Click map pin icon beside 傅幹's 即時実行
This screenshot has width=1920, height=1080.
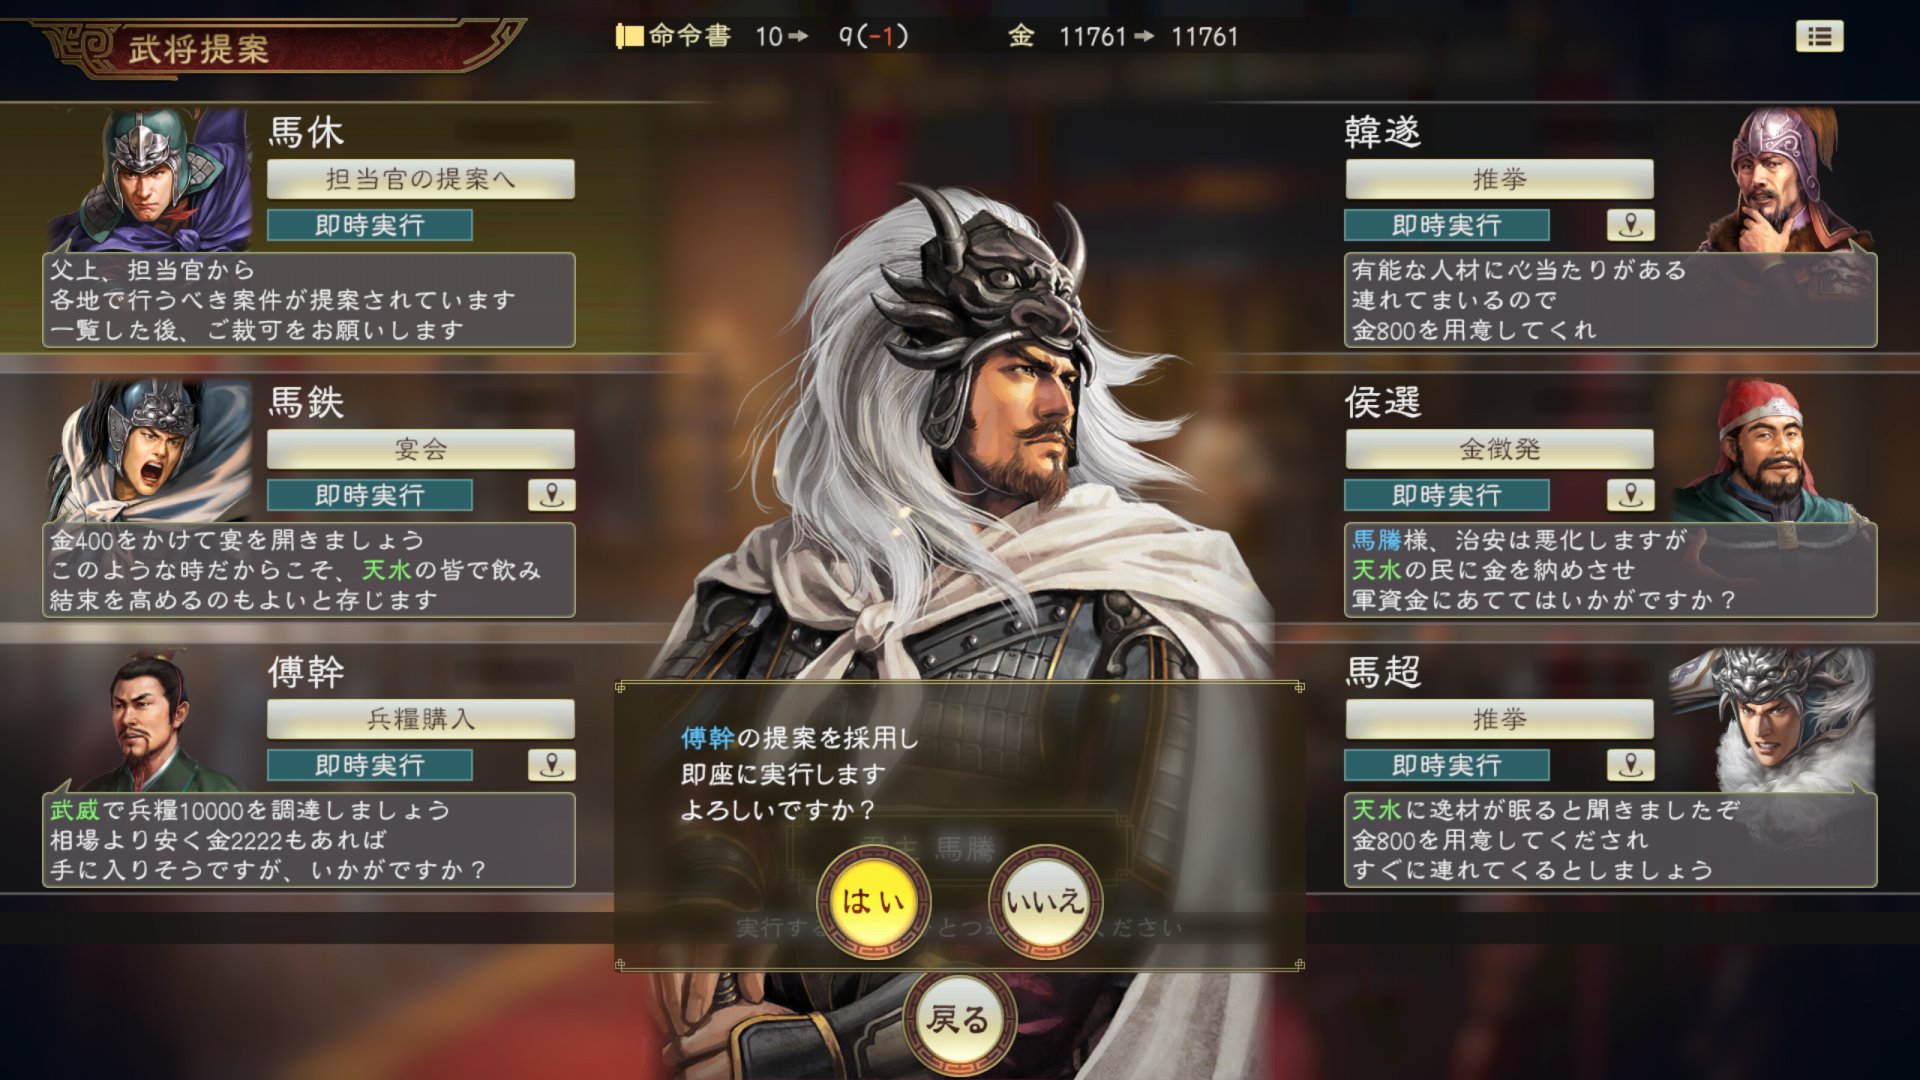pos(551,765)
